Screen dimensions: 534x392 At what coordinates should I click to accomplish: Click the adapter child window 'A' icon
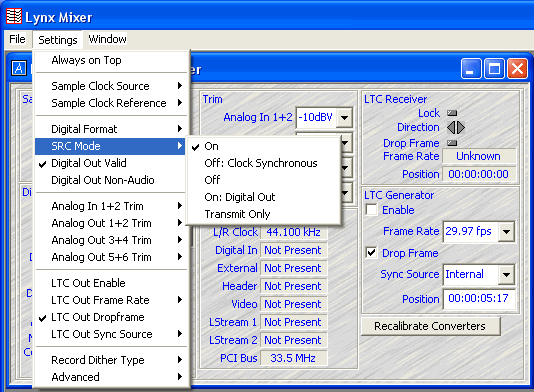(19, 68)
